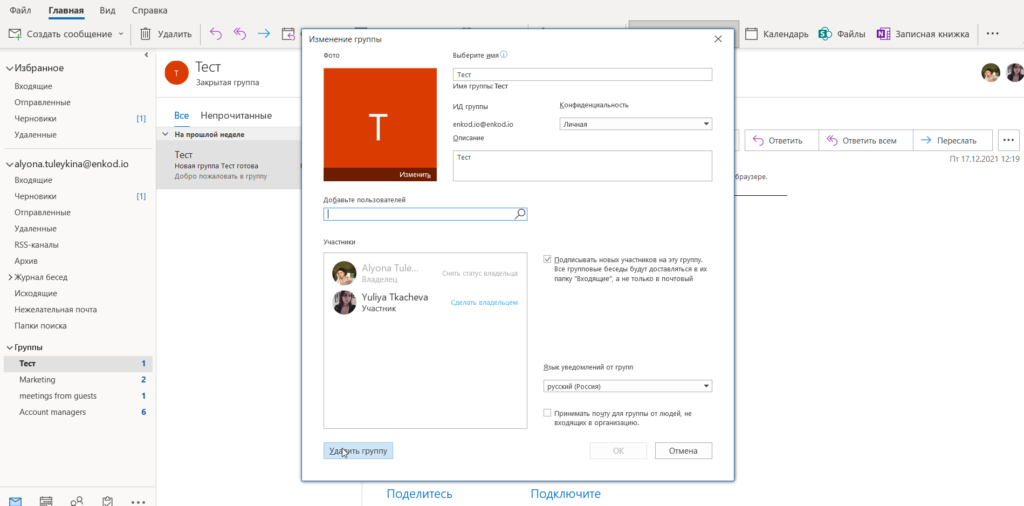Click the OK button in the dialog
This screenshot has width=1024, height=506.
(x=618, y=451)
